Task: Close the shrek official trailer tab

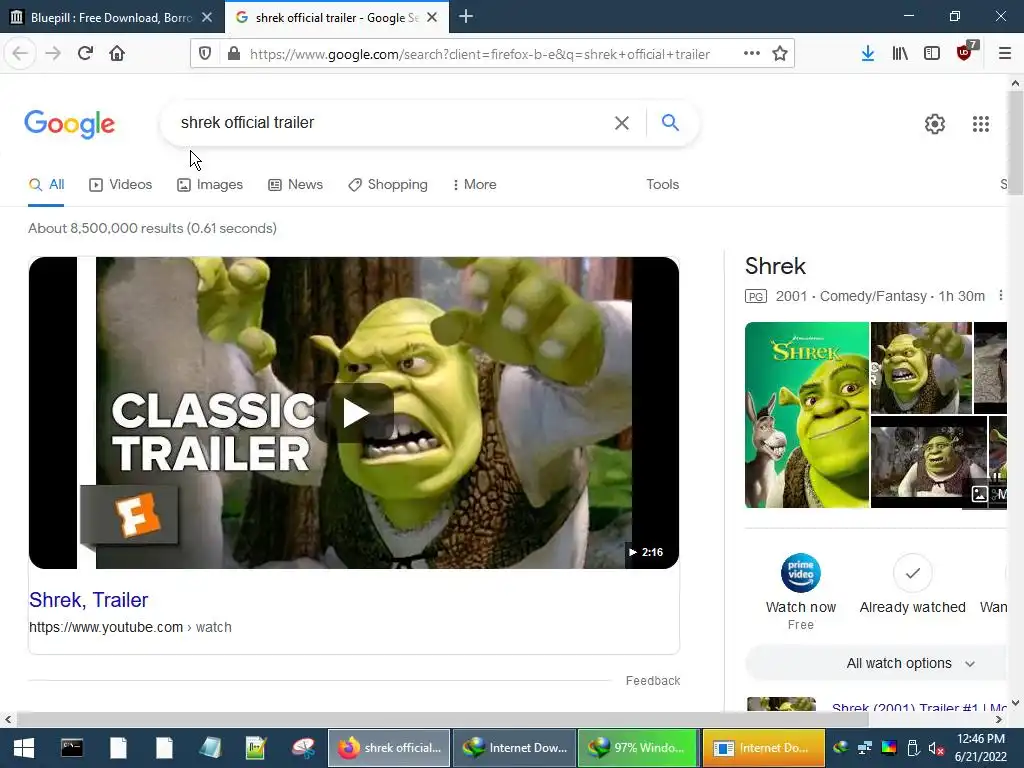Action: point(432,18)
